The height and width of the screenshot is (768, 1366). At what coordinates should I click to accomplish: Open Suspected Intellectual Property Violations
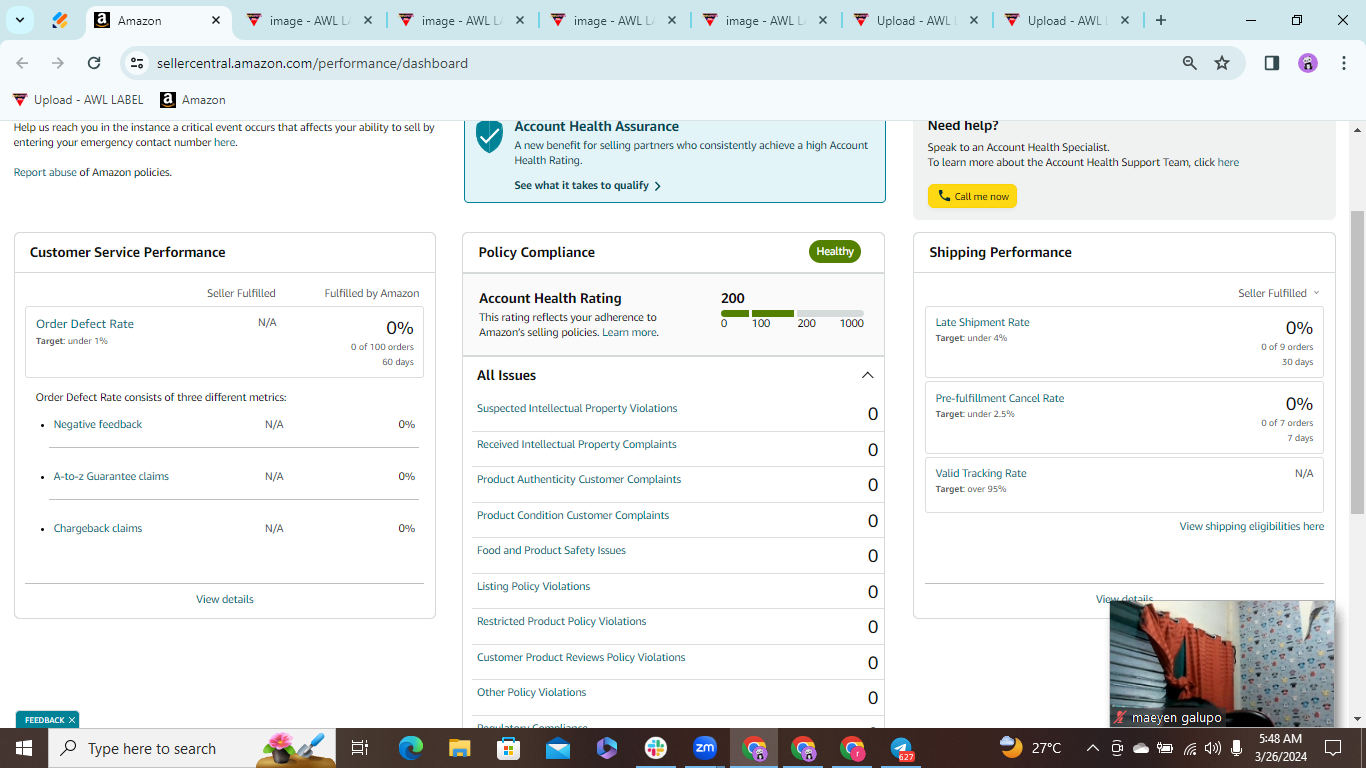(577, 408)
